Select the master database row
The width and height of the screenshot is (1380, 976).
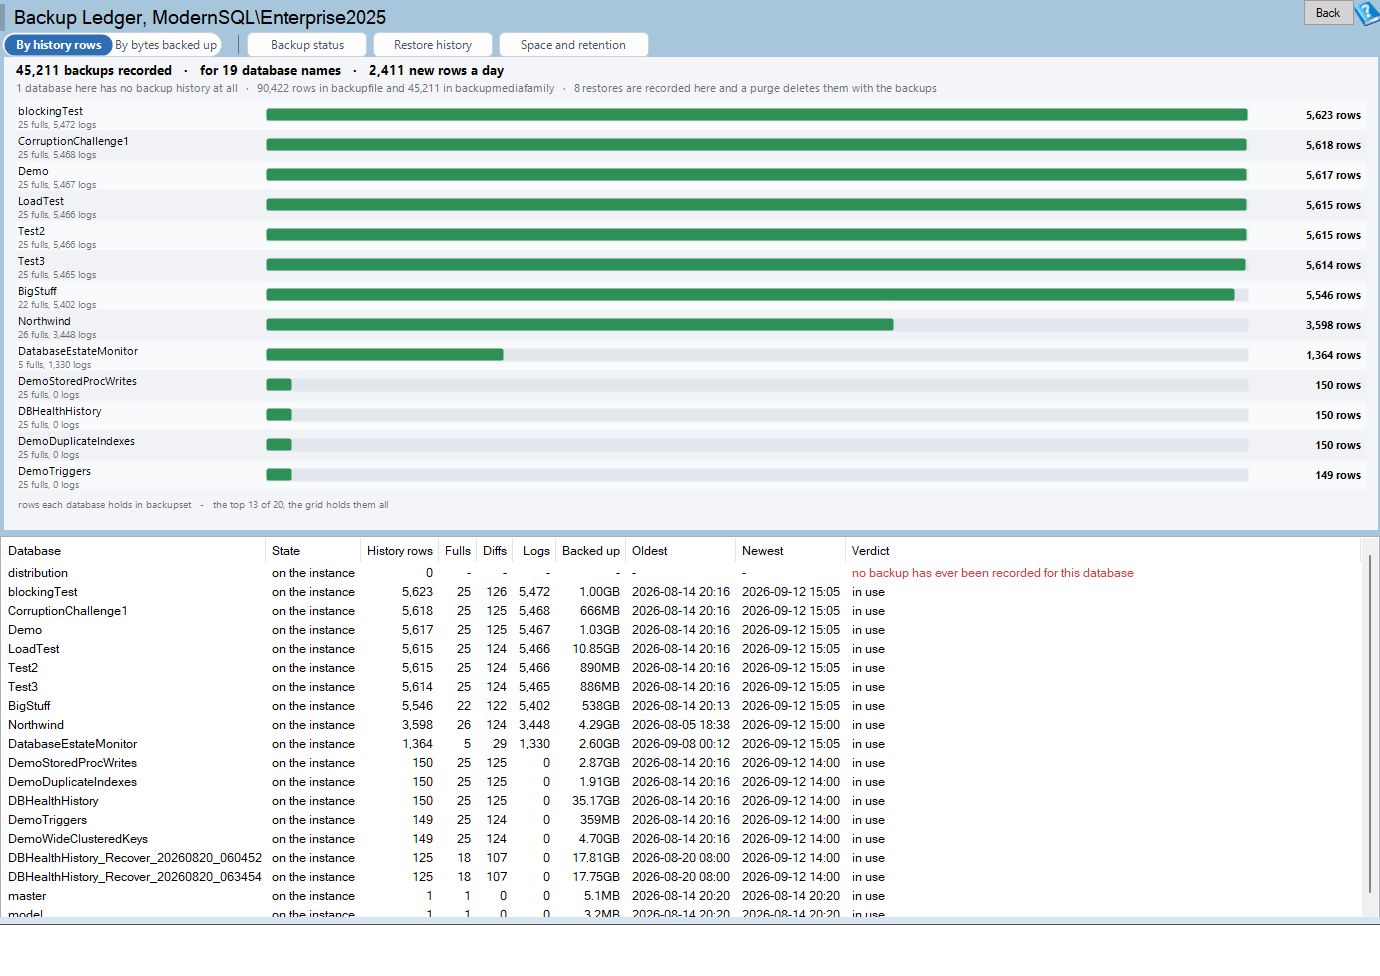[x=680, y=896]
